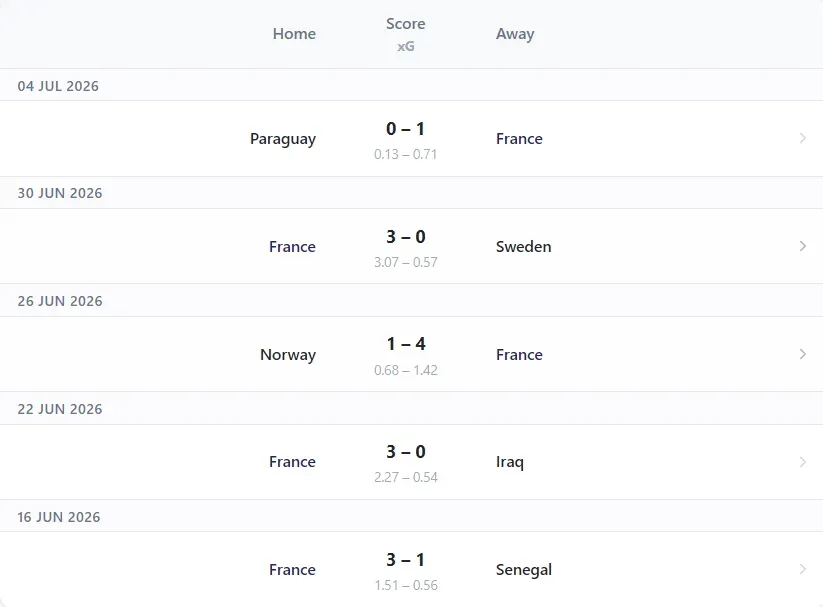823x607 pixels.
Task: Click the Away column header
Action: pos(515,34)
